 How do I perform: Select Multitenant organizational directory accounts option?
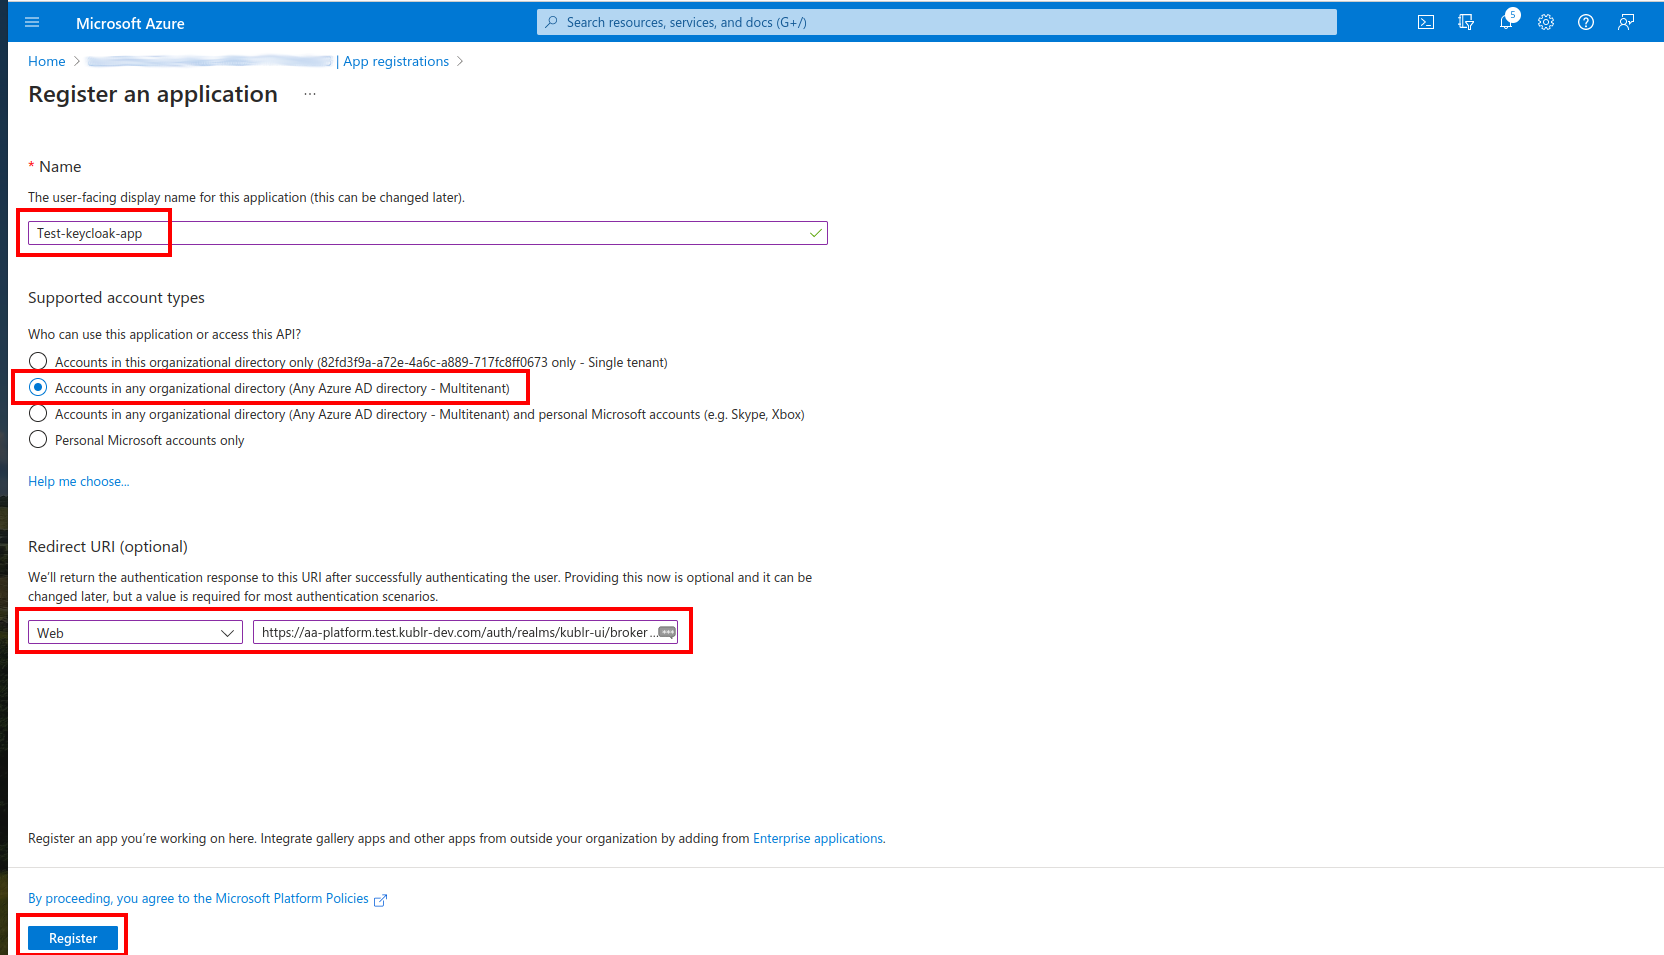pyautogui.click(x=38, y=387)
